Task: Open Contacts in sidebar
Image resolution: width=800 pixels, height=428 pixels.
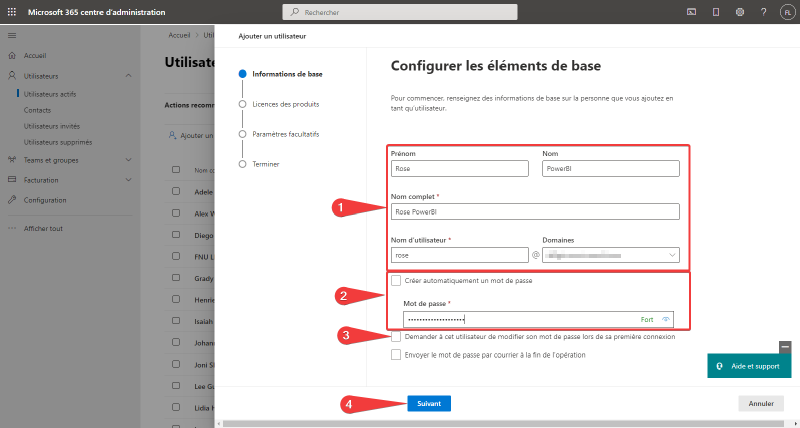Action: 37,110
